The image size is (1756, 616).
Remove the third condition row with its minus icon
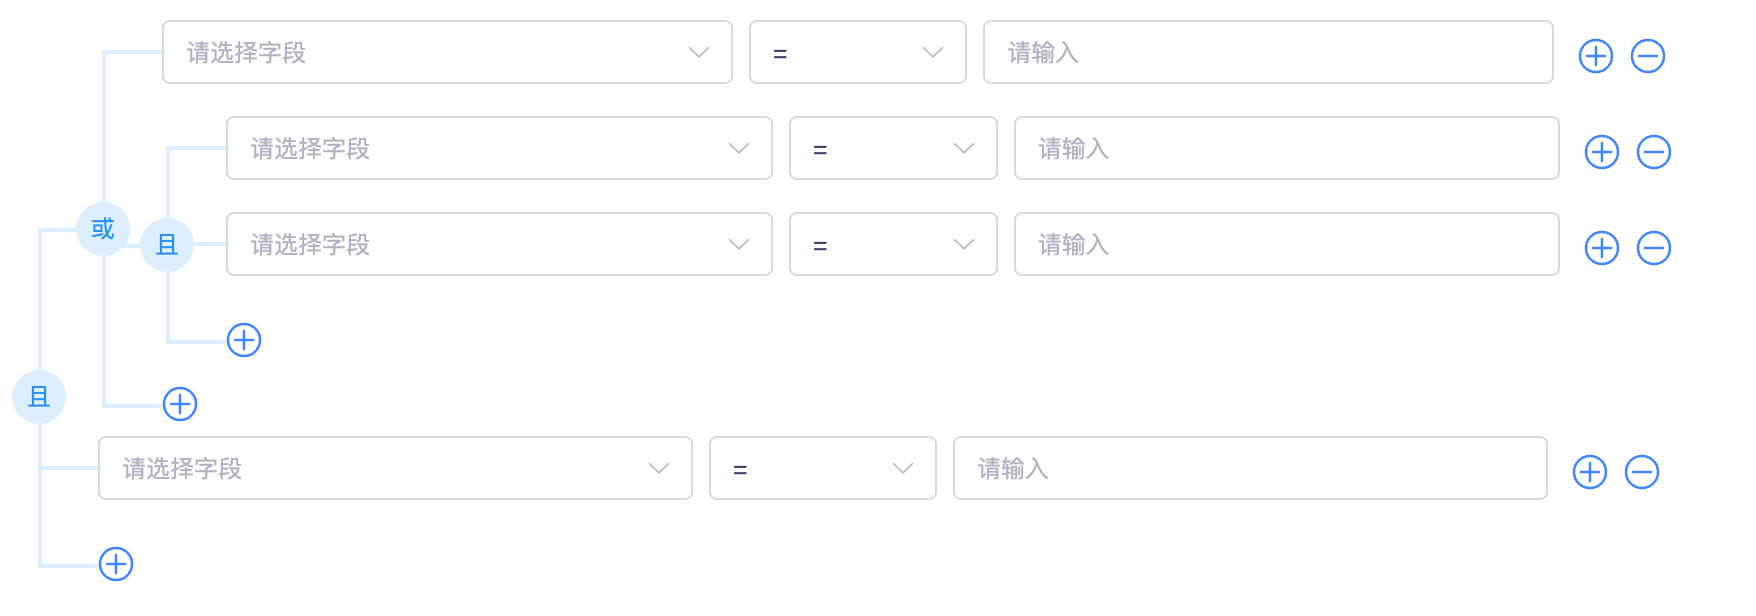(1654, 248)
